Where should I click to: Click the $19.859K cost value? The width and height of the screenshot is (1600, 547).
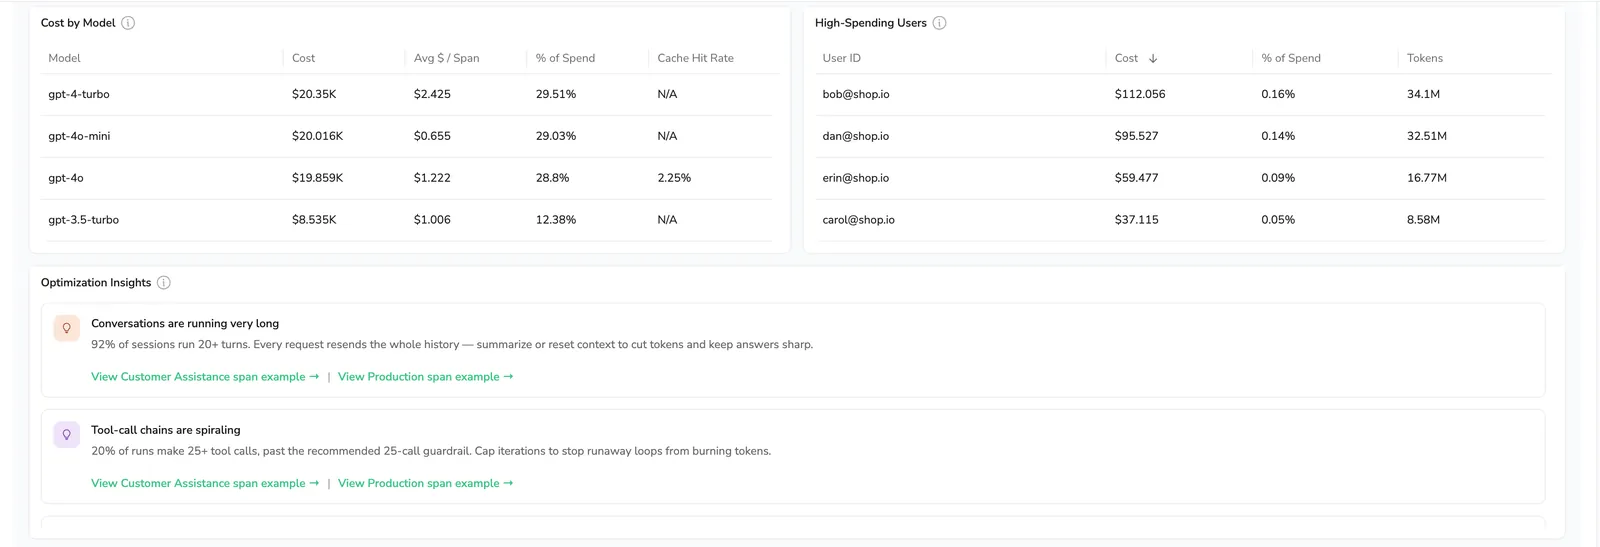(x=317, y=178)
